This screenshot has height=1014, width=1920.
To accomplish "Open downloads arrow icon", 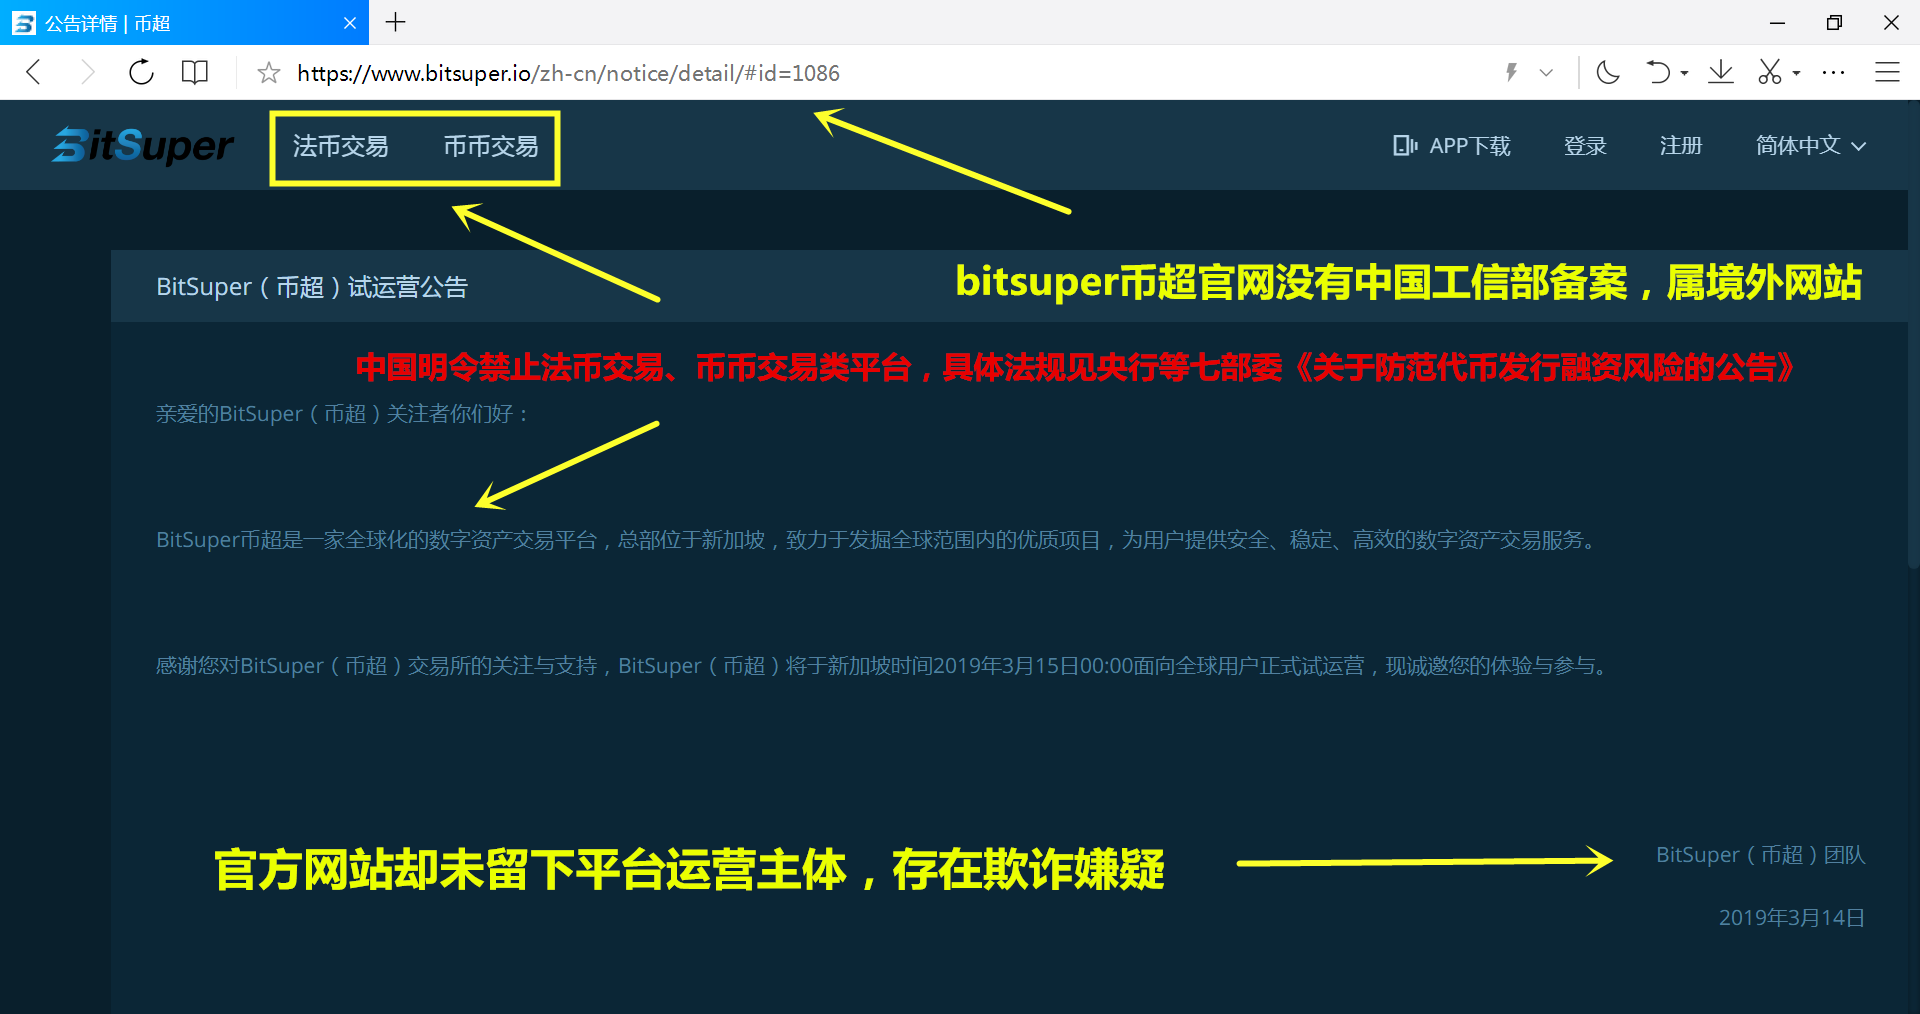I will [x=1721, y=72].
